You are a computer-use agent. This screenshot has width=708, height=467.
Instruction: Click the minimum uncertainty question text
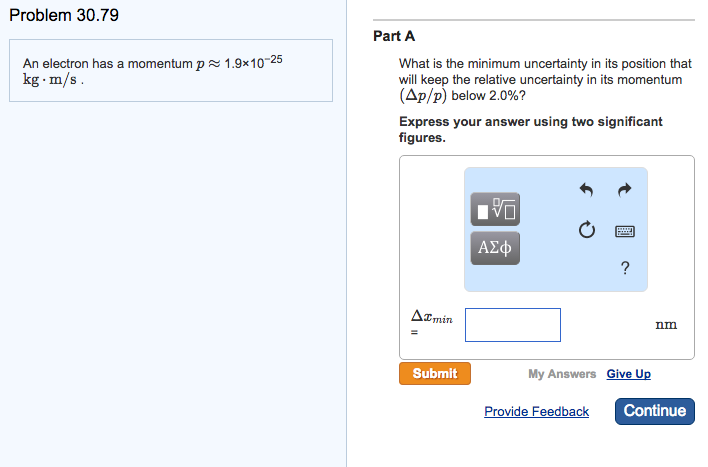click(x=545, y=79)
